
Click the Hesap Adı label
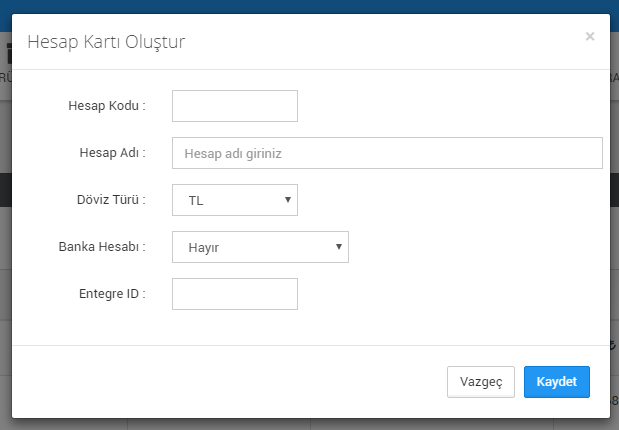point(113,153)
